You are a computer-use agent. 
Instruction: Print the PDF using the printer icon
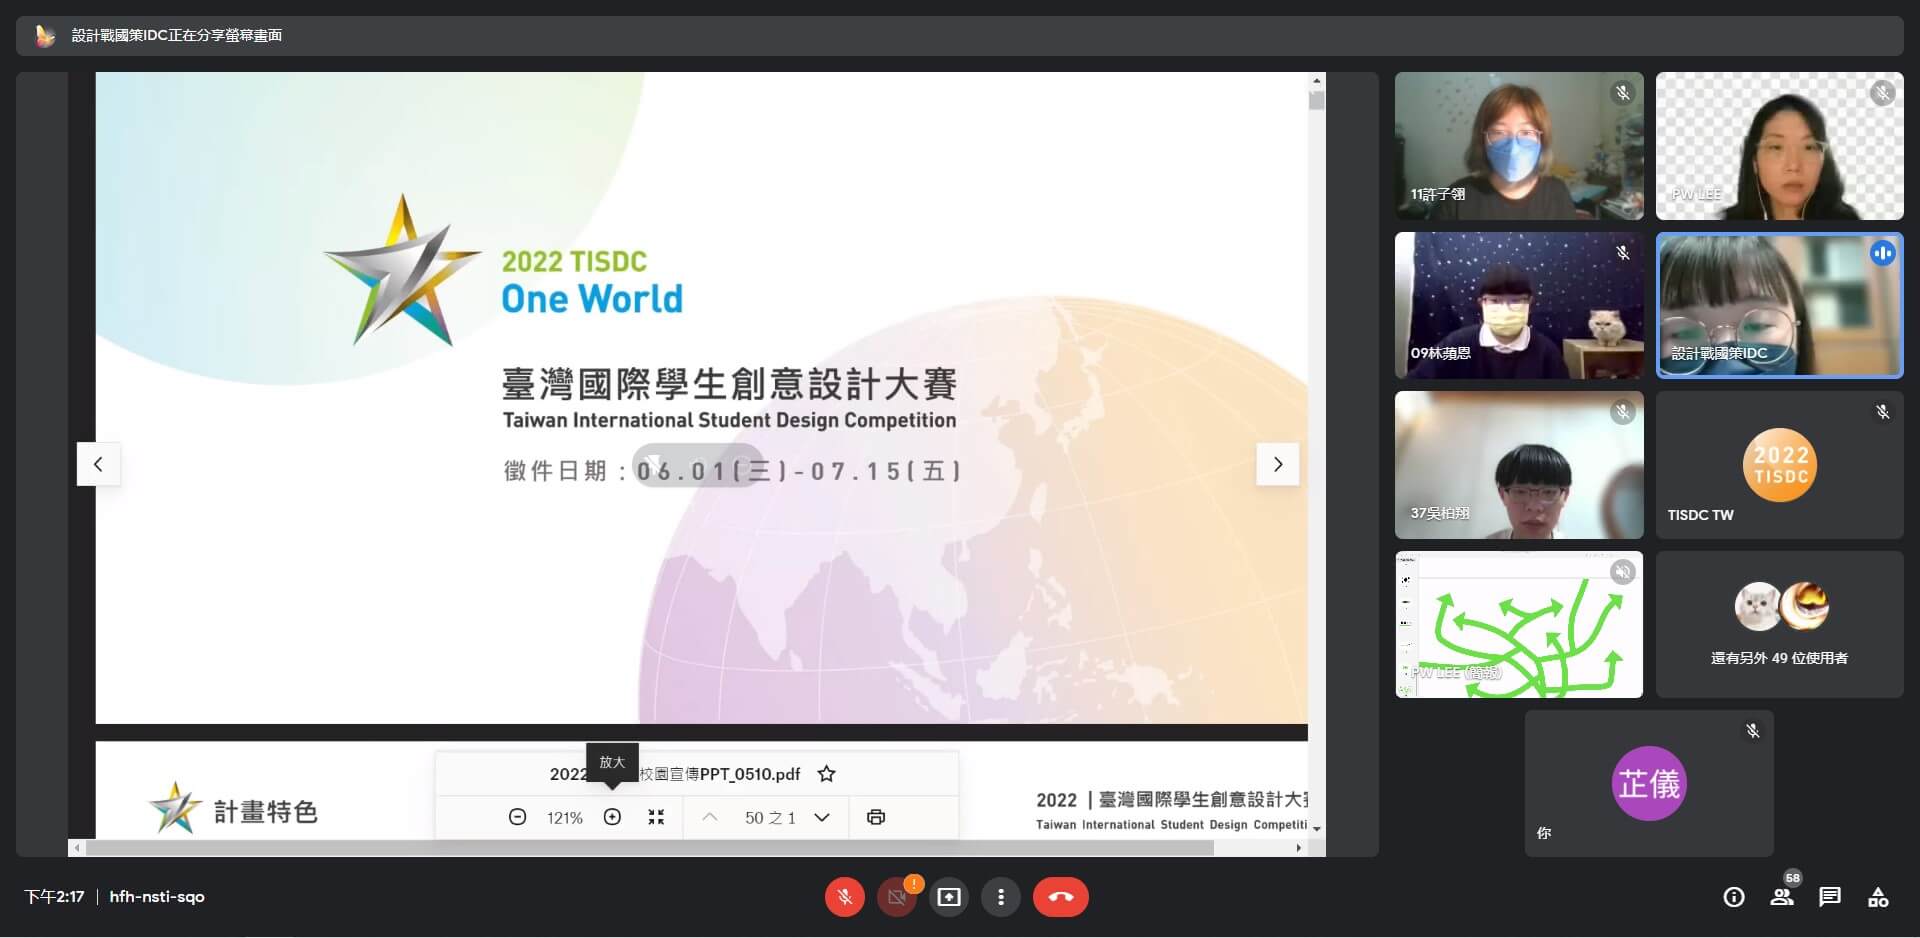876,817
